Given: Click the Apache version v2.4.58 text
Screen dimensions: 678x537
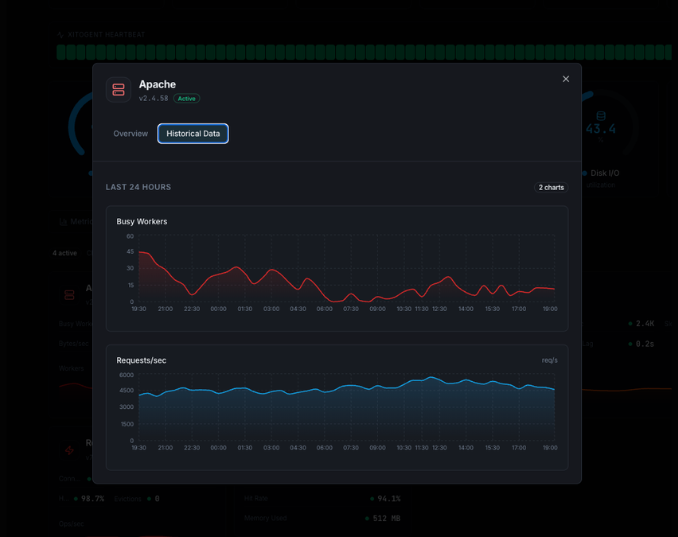Looking at the screenshot, I should (x=154, y=99).
